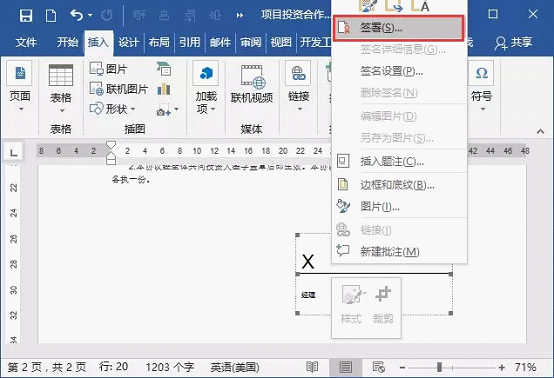Viewport: 554px width, 378px height.
Task: Click the language indicator 英语(美国)
Action: tap(235, 367)
